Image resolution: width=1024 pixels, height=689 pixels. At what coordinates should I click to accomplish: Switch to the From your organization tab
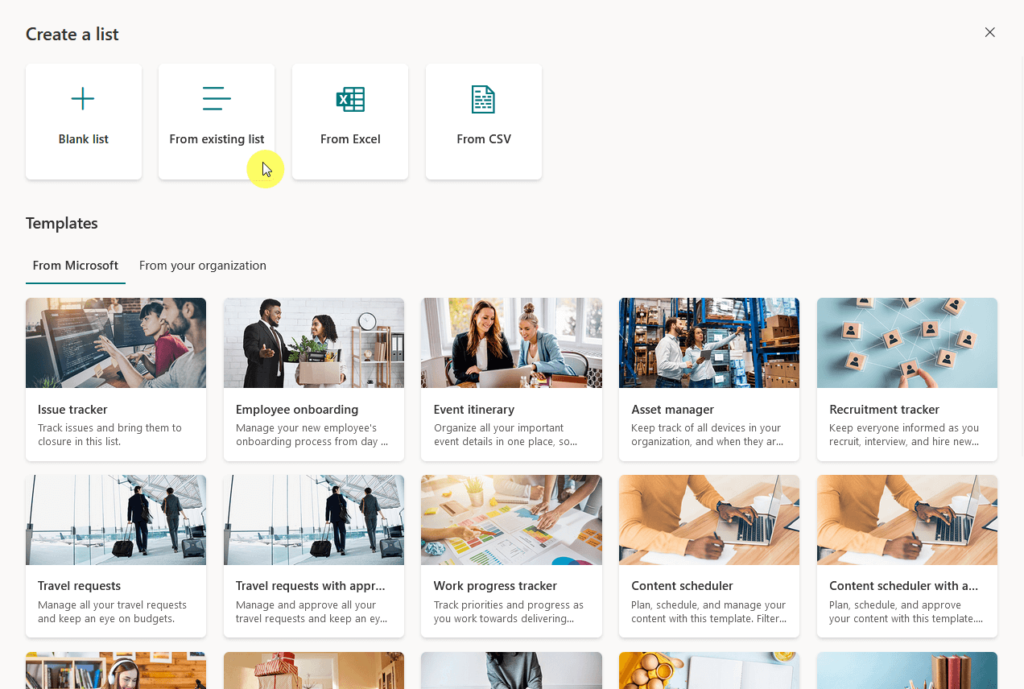pyautogui.click(x=202, y=266)
